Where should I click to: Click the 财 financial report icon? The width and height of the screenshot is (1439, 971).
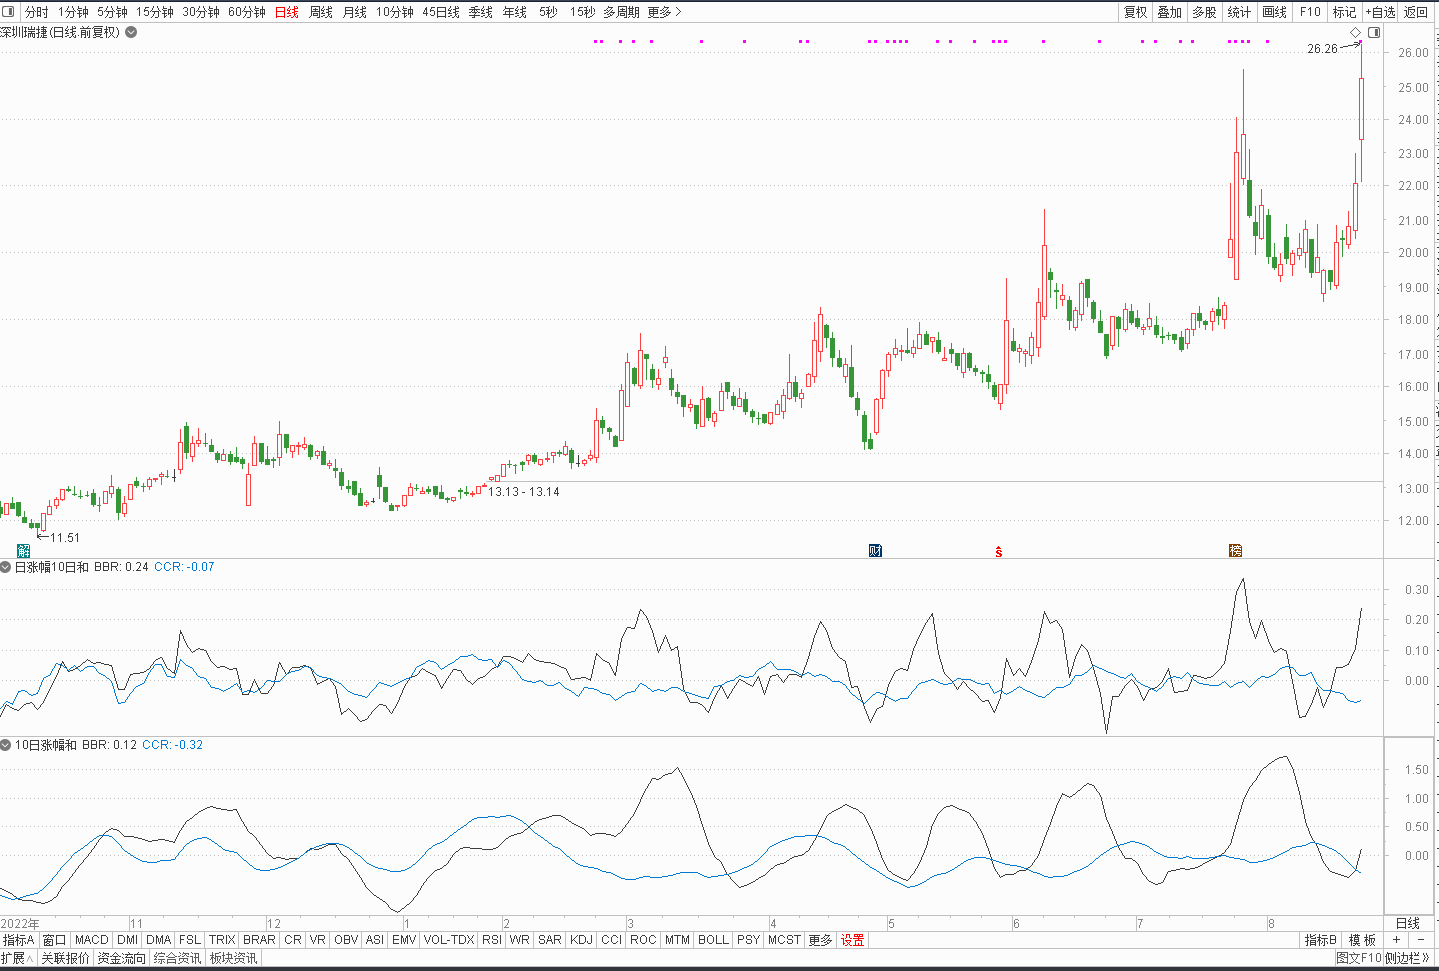coord(875,551)
